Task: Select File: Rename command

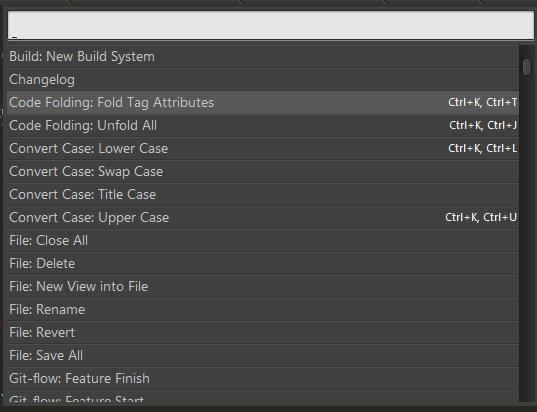Action: [263, 309]
